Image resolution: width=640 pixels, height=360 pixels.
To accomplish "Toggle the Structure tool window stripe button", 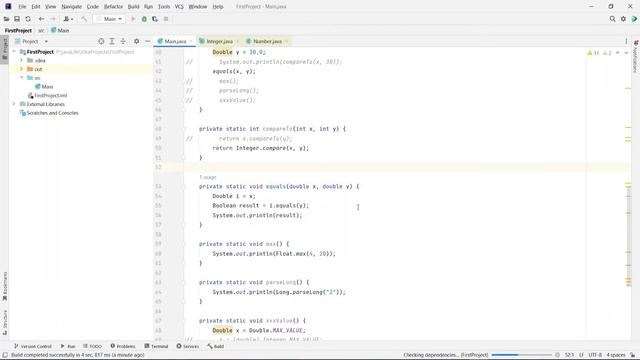I will tap(4, 322).
